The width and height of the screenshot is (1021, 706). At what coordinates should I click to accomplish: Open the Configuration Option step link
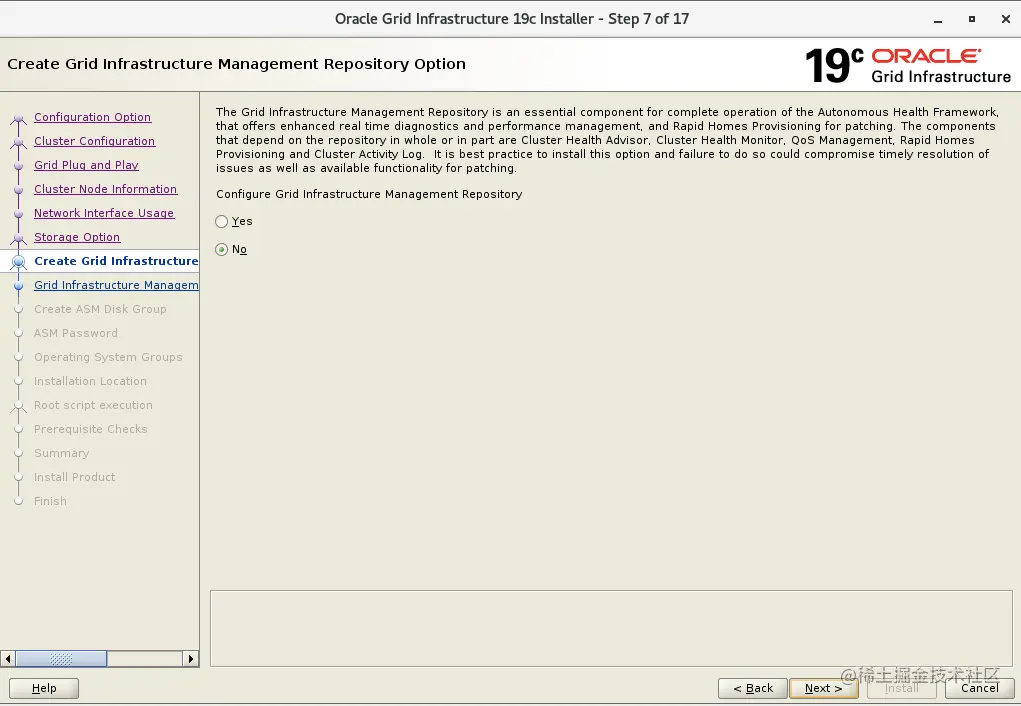[x=92, y=117]
